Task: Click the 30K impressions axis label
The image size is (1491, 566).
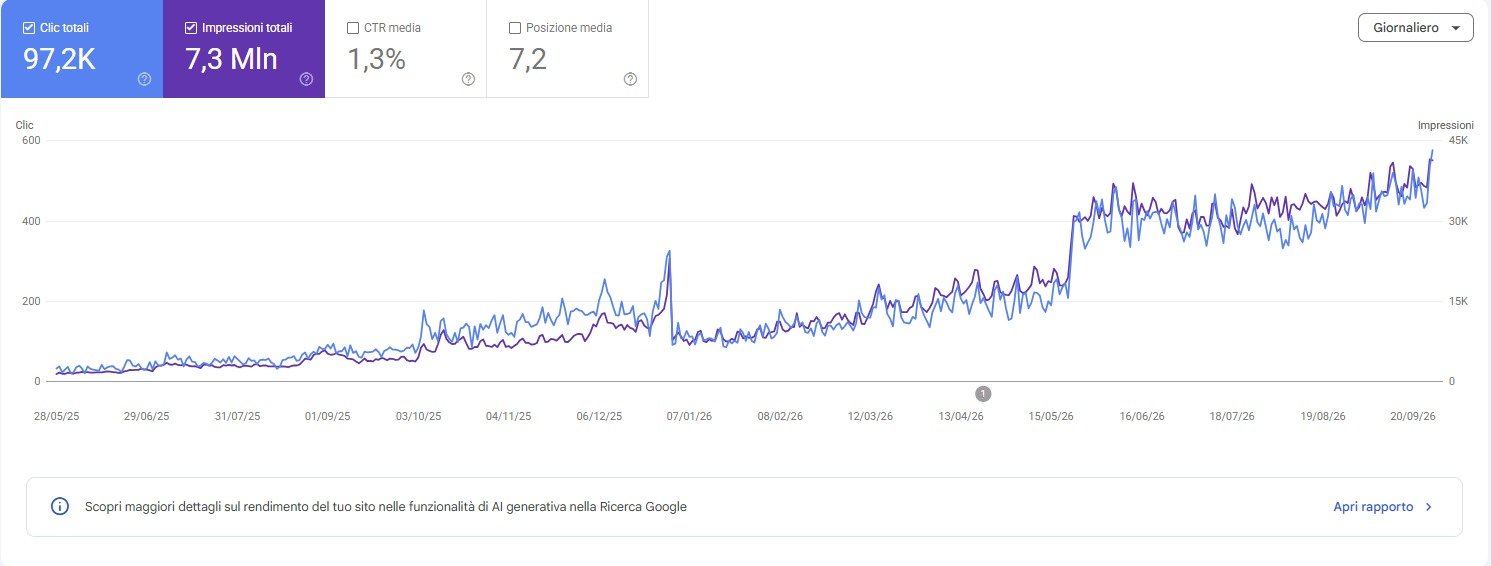Action: [x=1458, y=221]
